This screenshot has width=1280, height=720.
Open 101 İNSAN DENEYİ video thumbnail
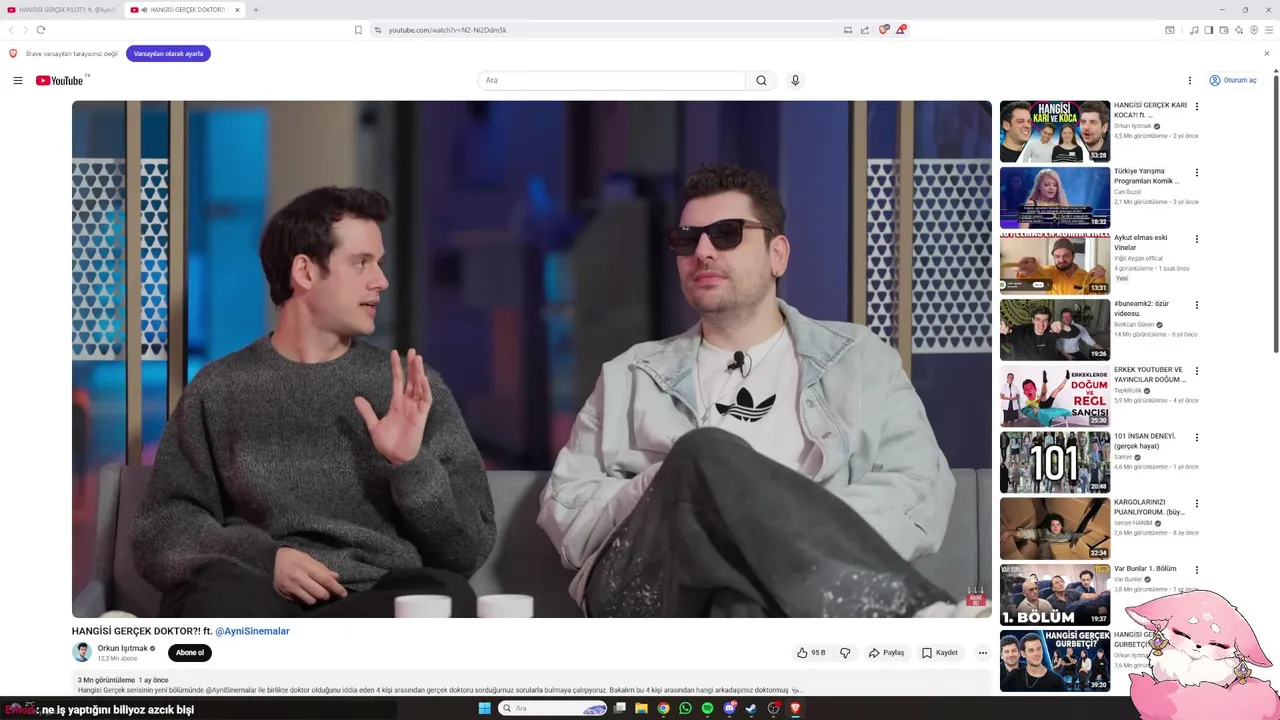pos(1055,462)
